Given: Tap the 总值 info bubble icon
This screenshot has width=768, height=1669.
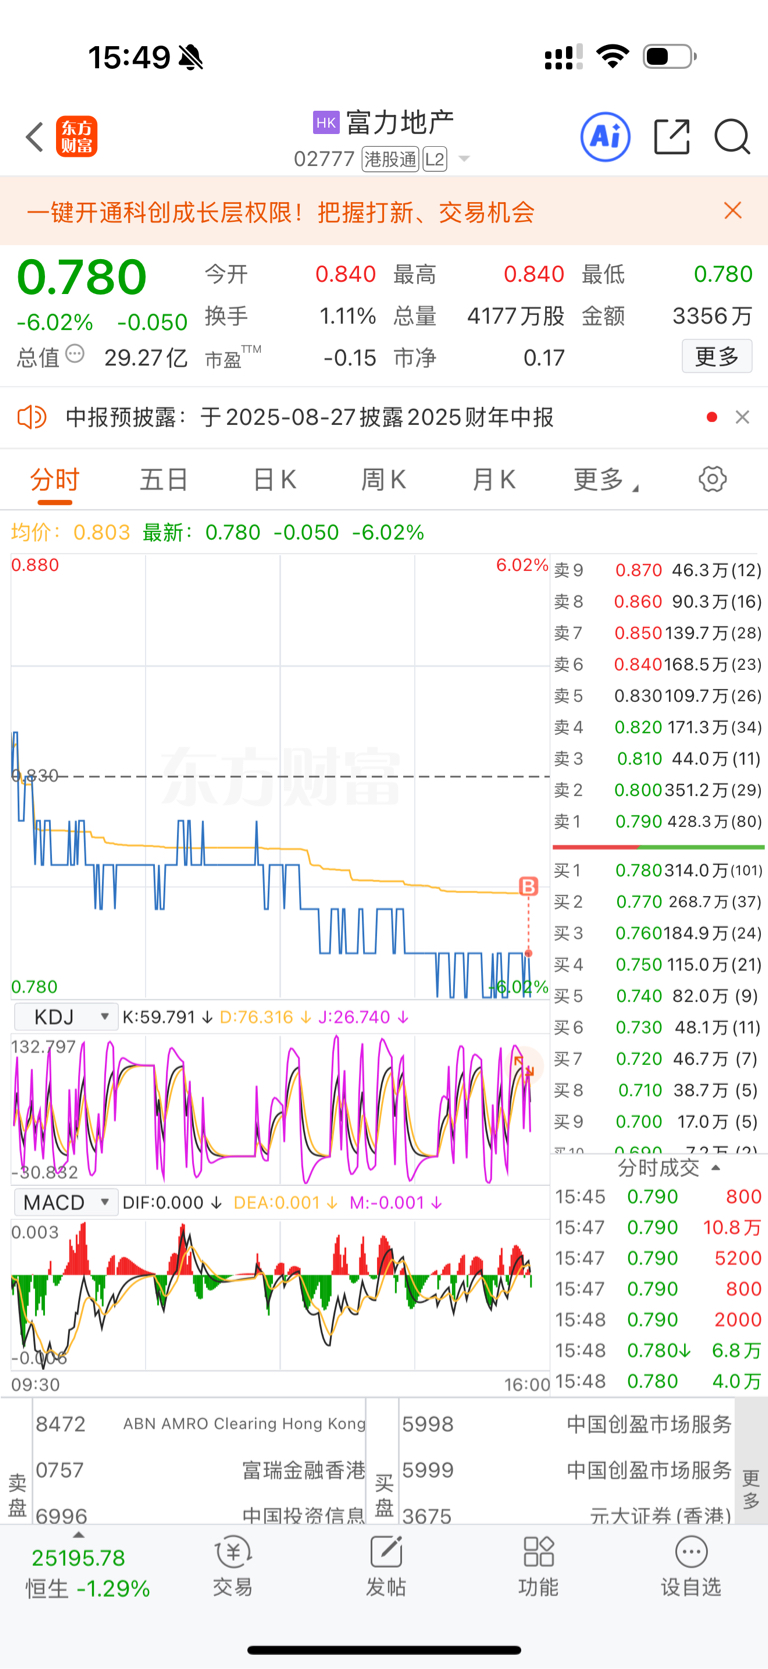Looking at the screenshot, I should [x=75, y=354].
